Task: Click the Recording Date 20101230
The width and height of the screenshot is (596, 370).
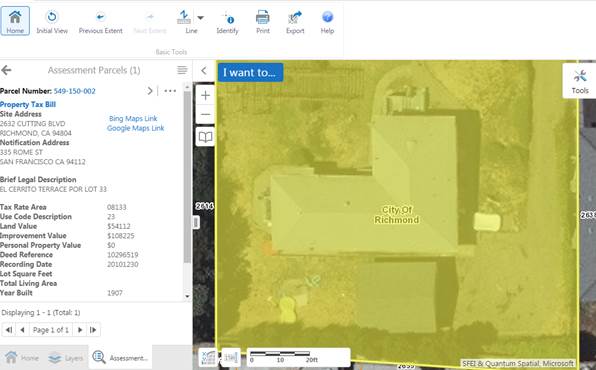Action: pyautogui.click(x=122, y=264)
